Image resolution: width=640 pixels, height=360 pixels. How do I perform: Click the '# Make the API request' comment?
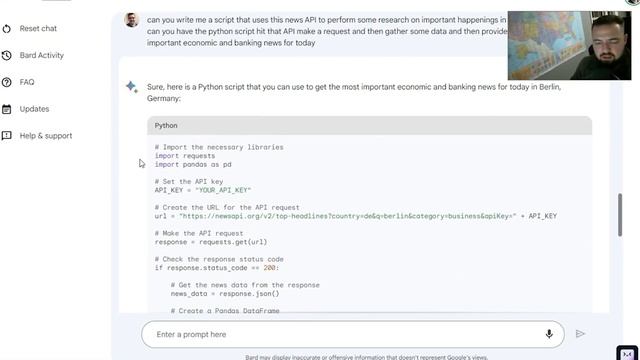(199, 233)
